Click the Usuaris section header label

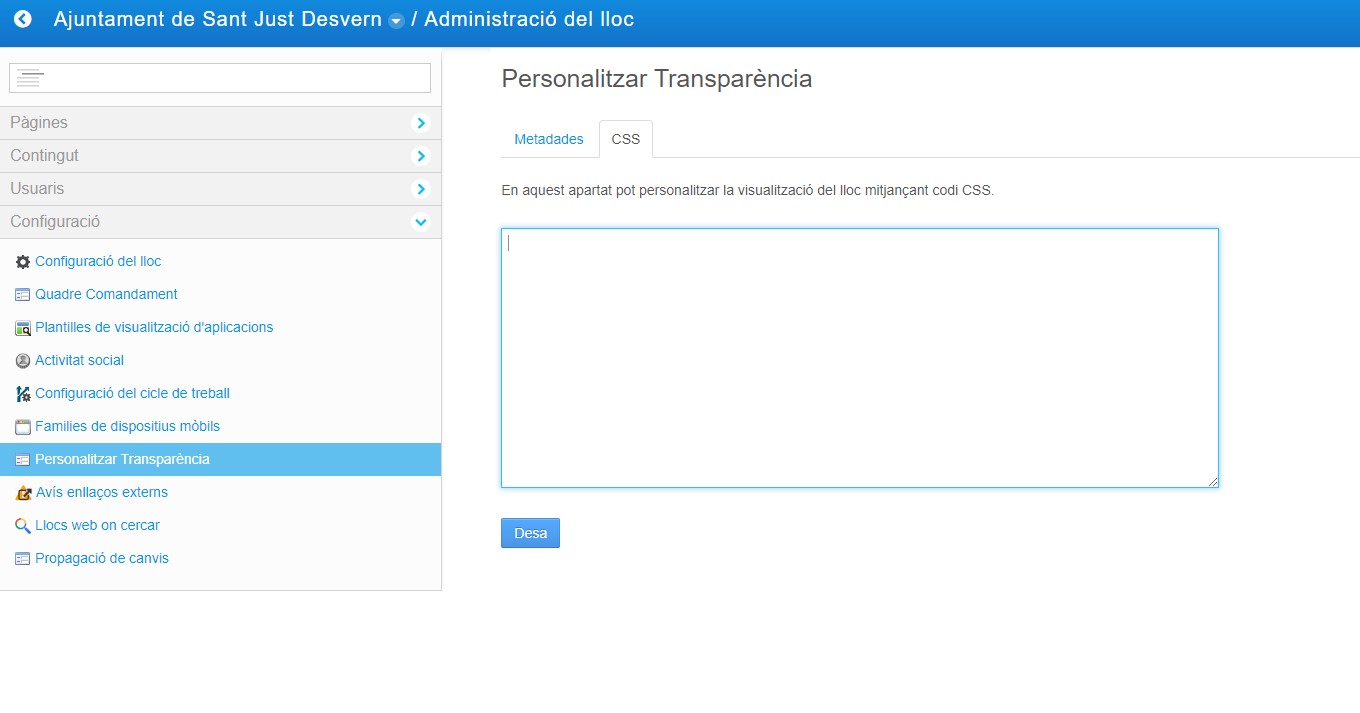click(37, 189)
